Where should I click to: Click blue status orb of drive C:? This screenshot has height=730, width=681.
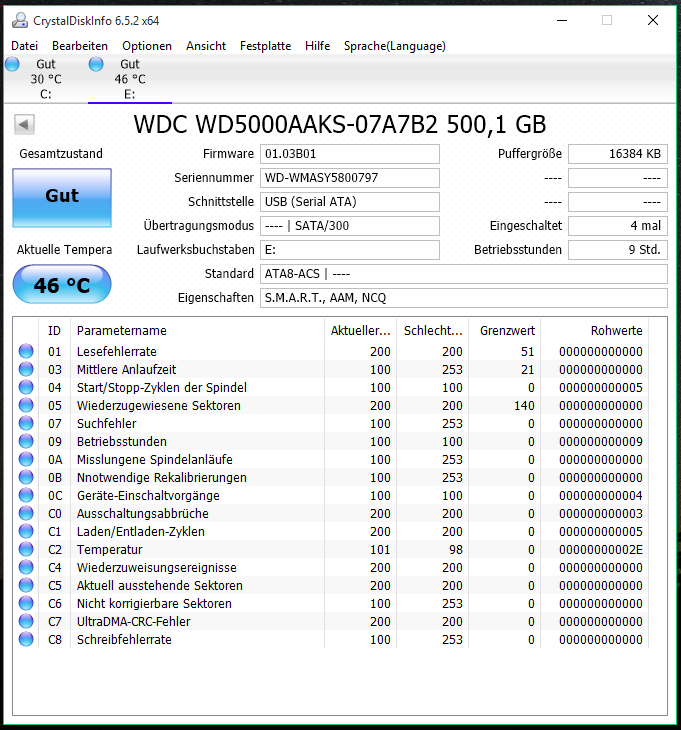(x=13, y=64)
